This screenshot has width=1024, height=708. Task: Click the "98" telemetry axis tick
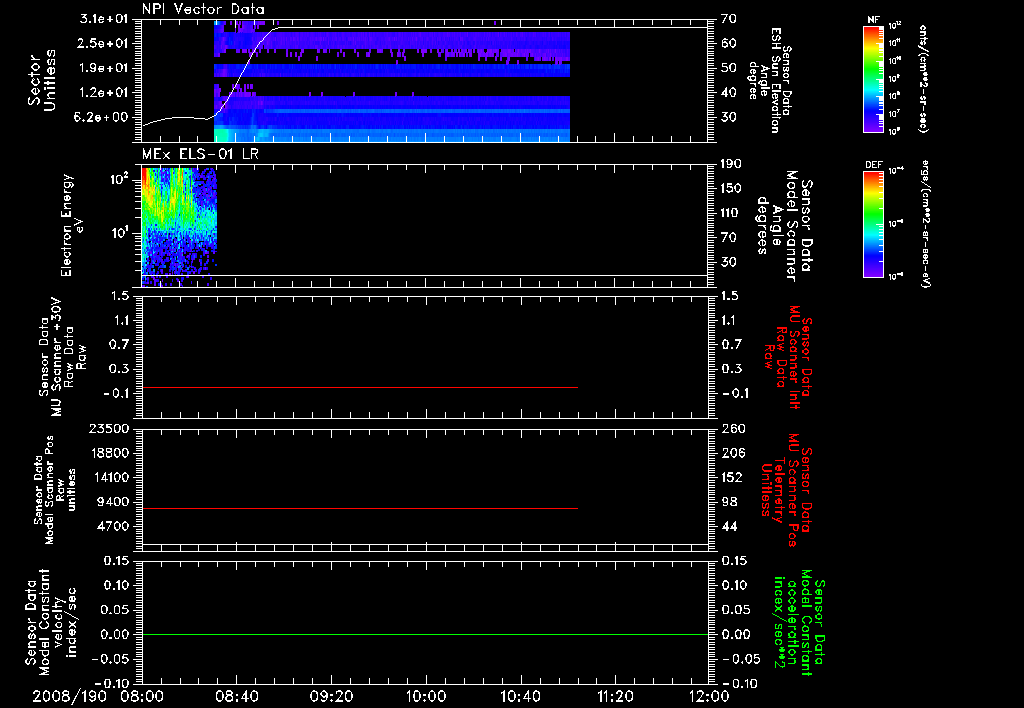(x=729, y=502)
